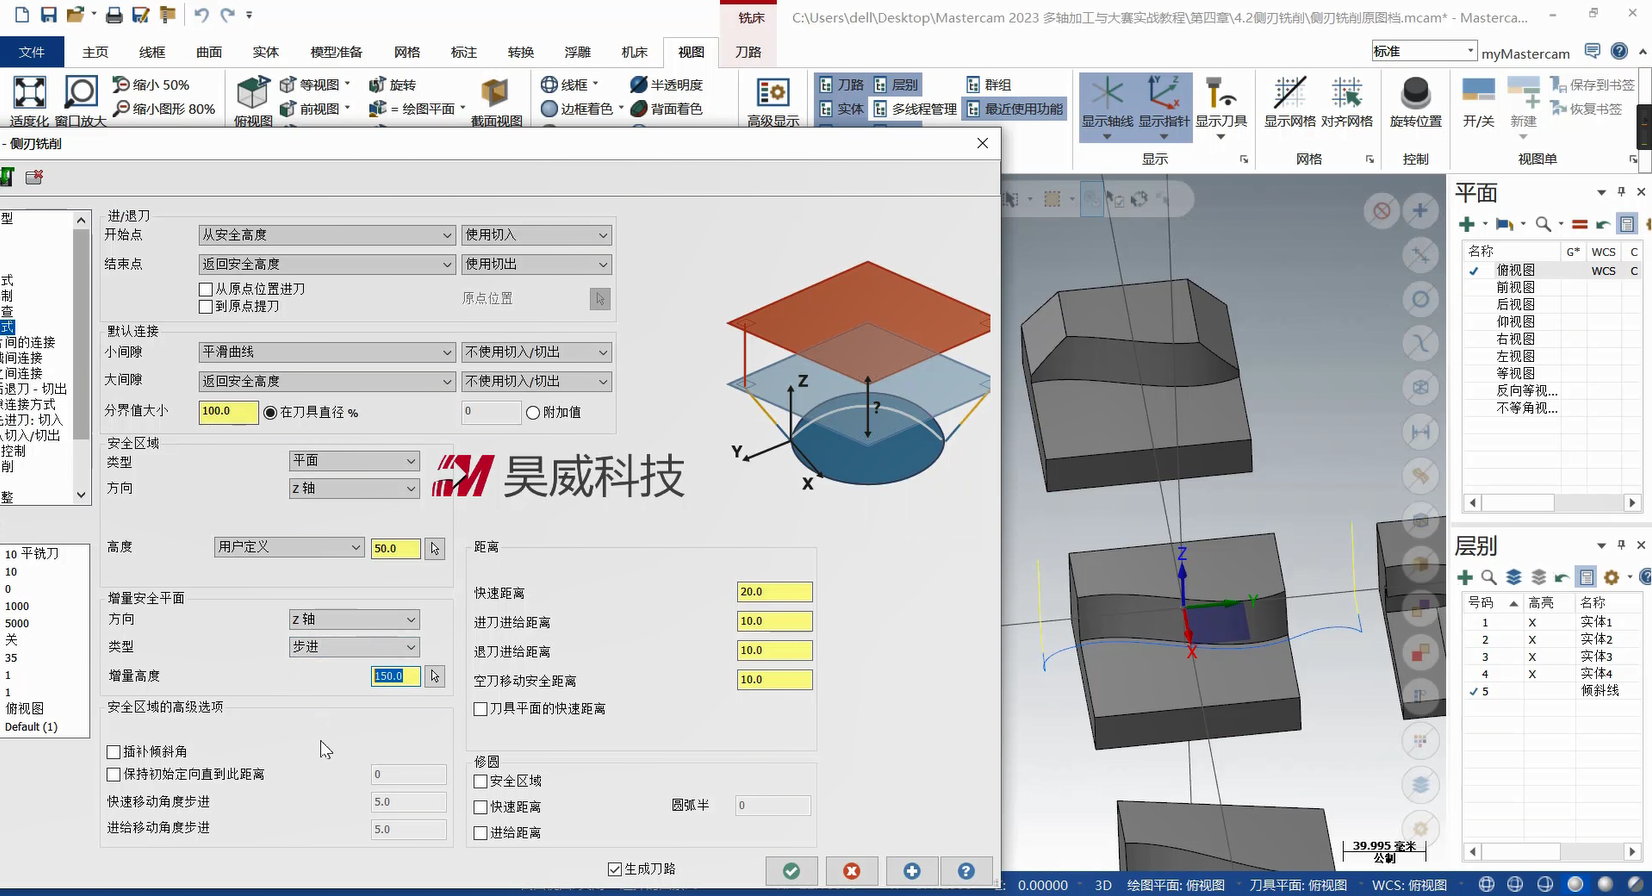This screenshot has width=1652, height=896.
Task: Expand the 小间隙 dropdown showing 平滑曲线
Action: tap(326, 352)
